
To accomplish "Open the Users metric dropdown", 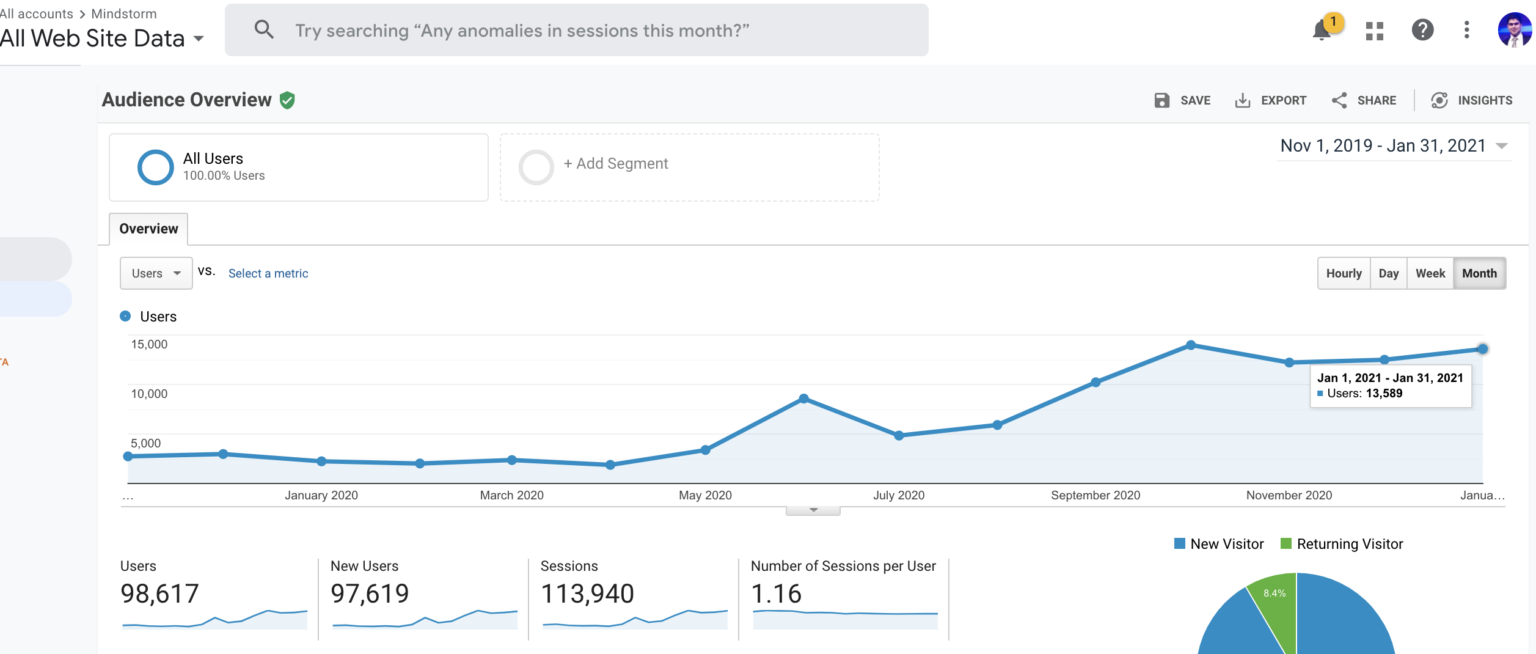I will 156,273.
